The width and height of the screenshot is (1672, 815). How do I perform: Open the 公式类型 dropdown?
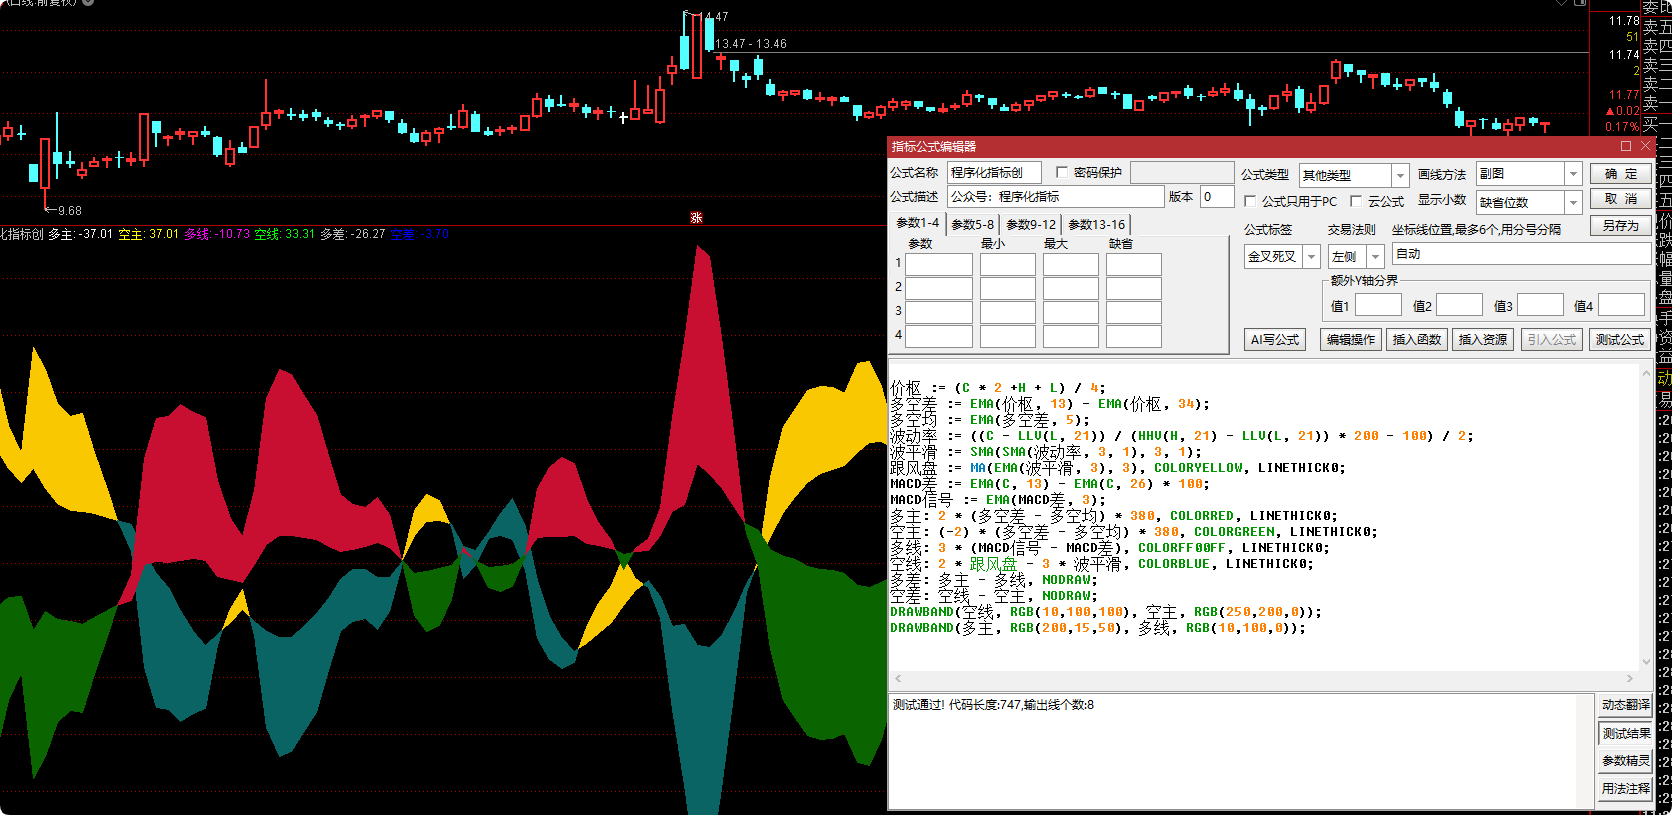coord(1400,175)
